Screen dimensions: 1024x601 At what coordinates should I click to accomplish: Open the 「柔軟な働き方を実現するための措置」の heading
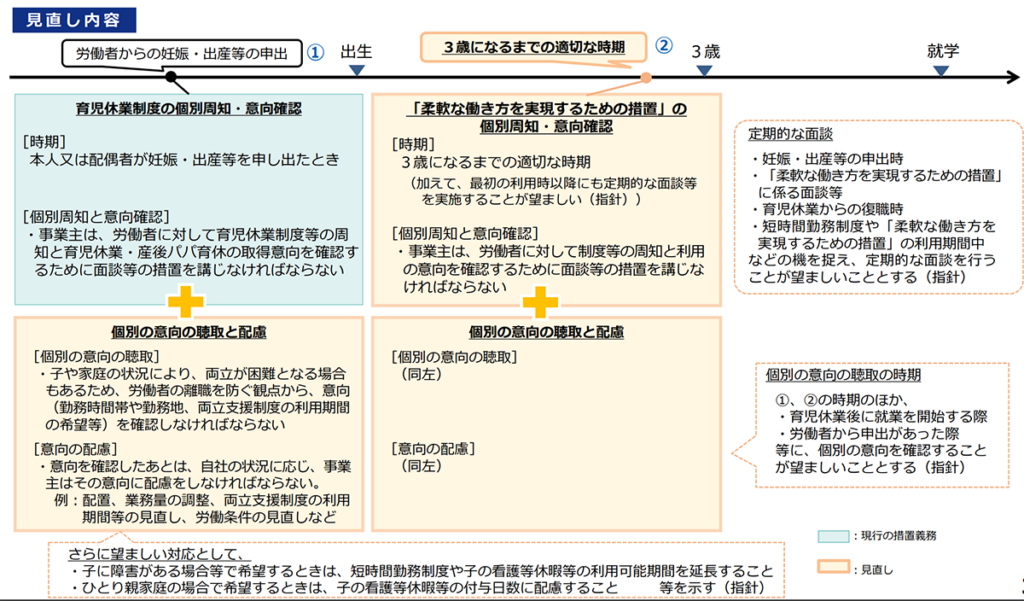546,109
